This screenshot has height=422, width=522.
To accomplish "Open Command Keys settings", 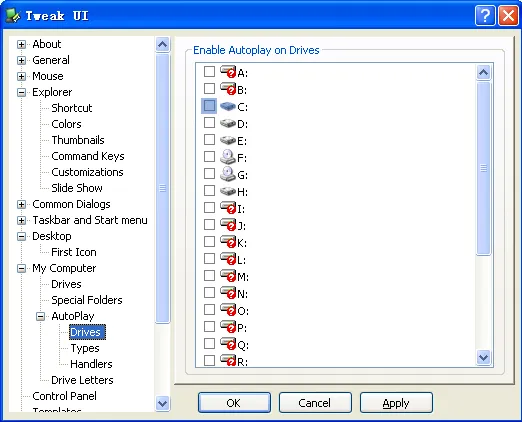I will point(88,156).
